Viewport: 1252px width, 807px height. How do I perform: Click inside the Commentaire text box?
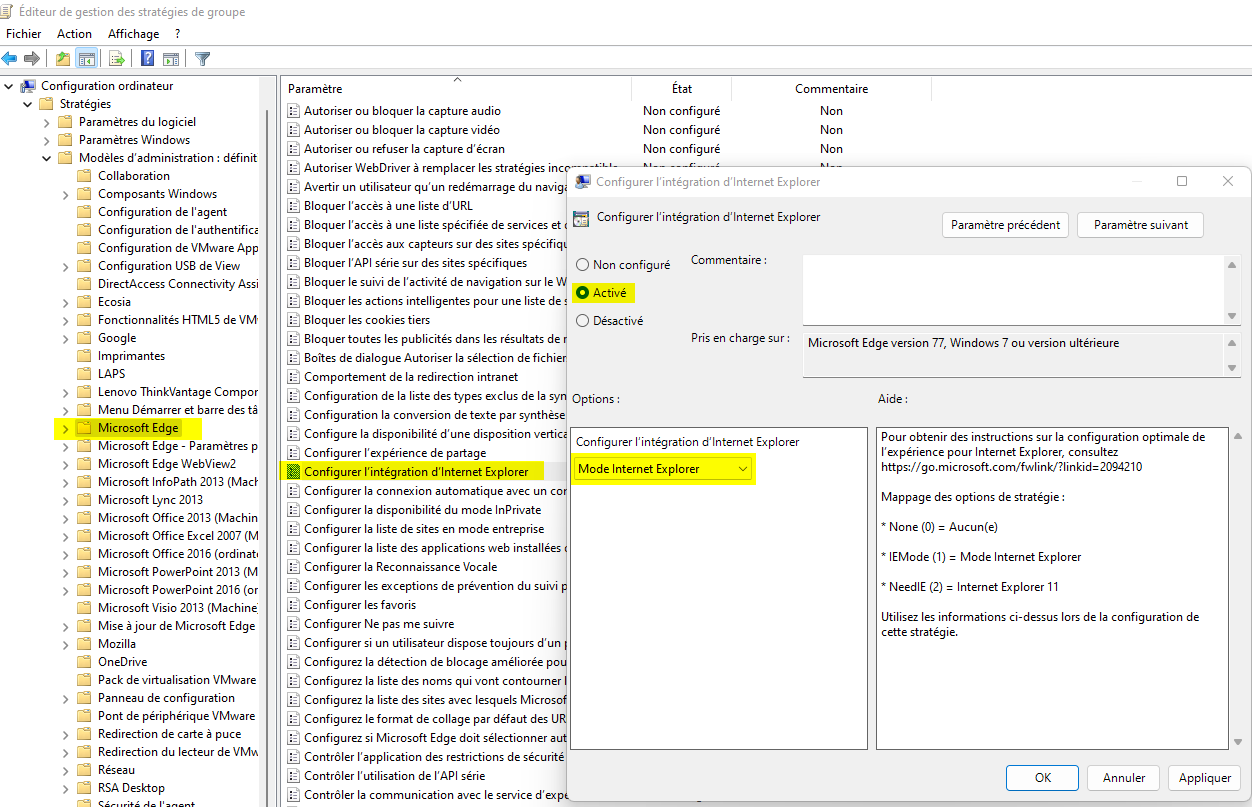1013,289
